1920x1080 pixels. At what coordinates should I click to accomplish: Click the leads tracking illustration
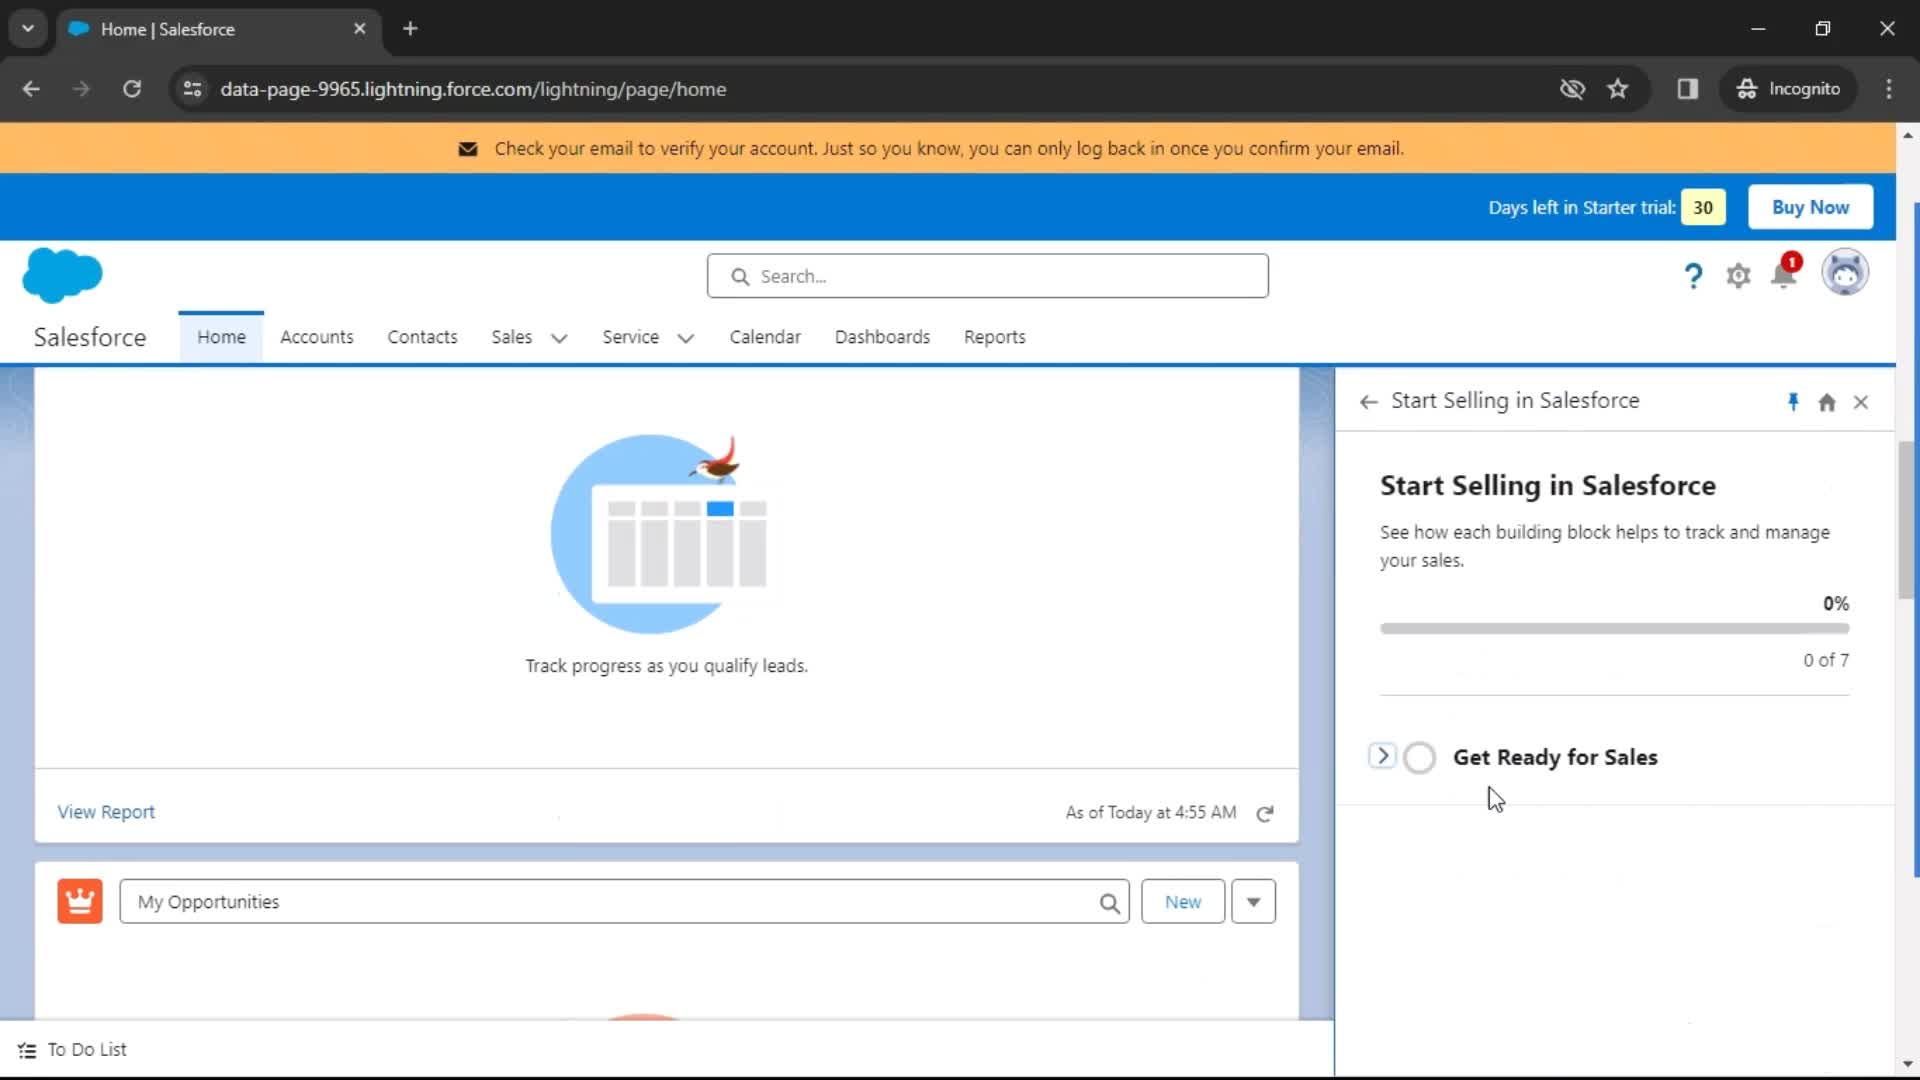pos(658,534)
